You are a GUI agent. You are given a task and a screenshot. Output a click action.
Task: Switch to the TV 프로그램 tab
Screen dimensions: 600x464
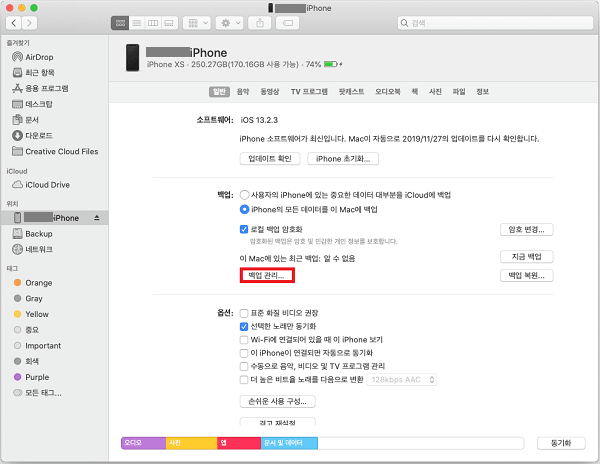tap(309, 92)
